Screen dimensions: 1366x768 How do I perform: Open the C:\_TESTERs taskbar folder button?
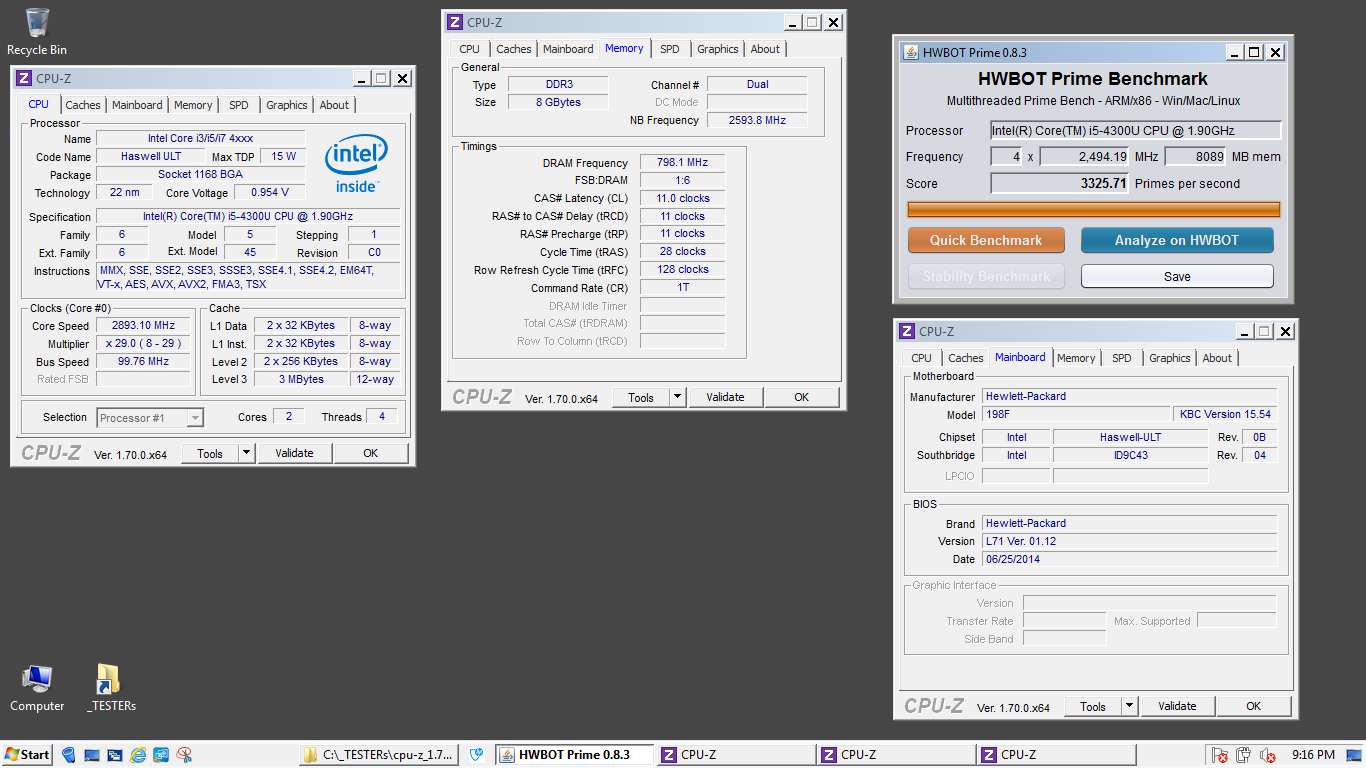[x=380, y=755]
